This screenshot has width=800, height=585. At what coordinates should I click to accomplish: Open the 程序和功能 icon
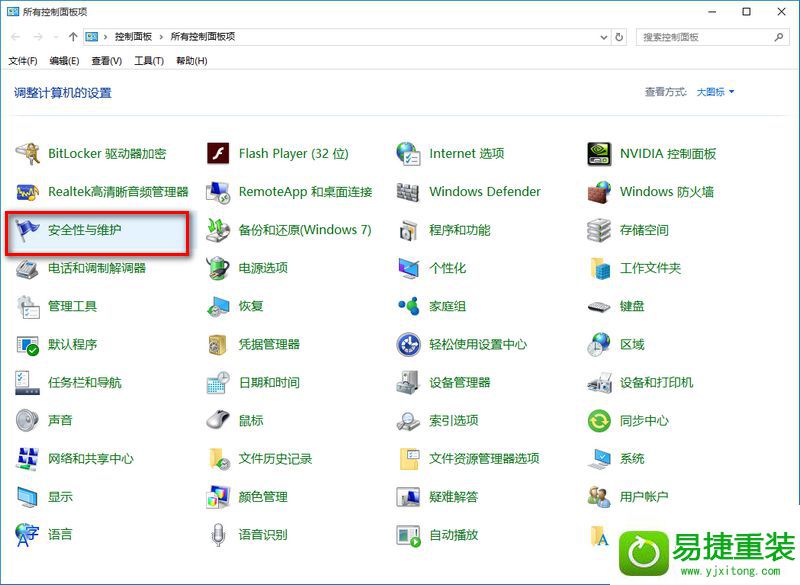(x=408, y=230)
